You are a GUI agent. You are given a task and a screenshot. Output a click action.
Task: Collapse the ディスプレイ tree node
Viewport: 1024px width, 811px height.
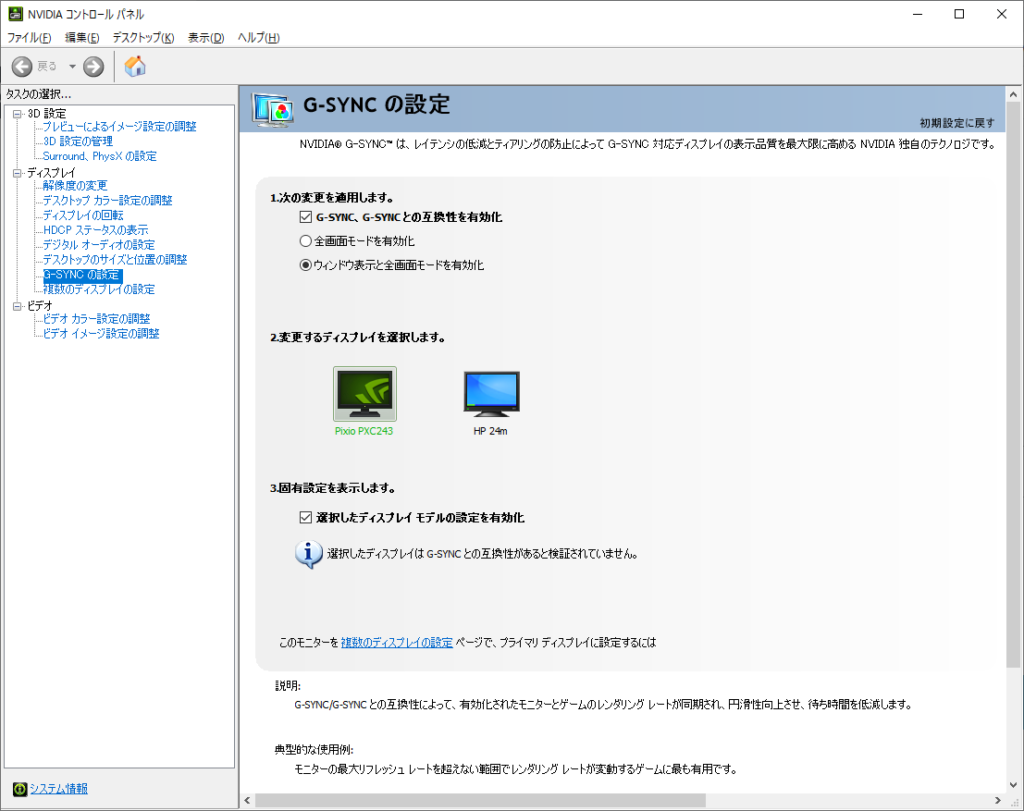tap(17, 173)
